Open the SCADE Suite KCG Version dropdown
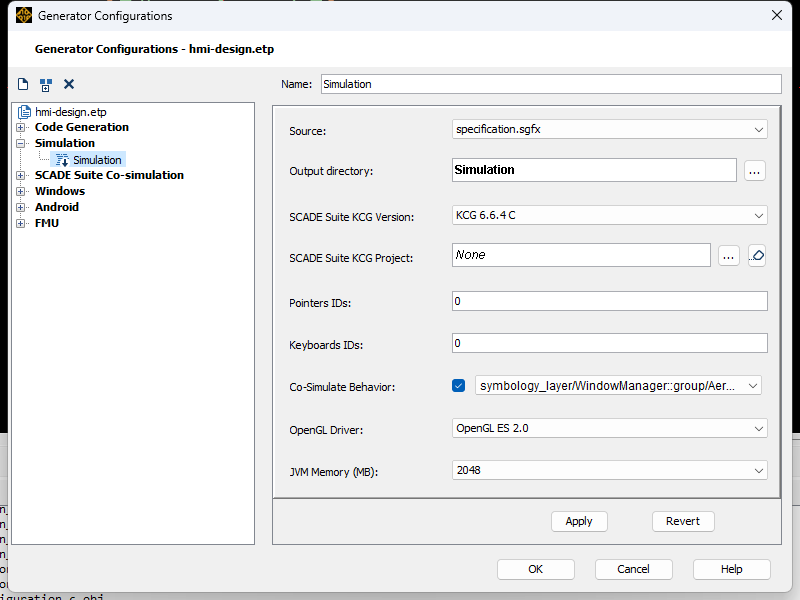Viewport: 800px width, 600px height. click(x=609, y=215)
